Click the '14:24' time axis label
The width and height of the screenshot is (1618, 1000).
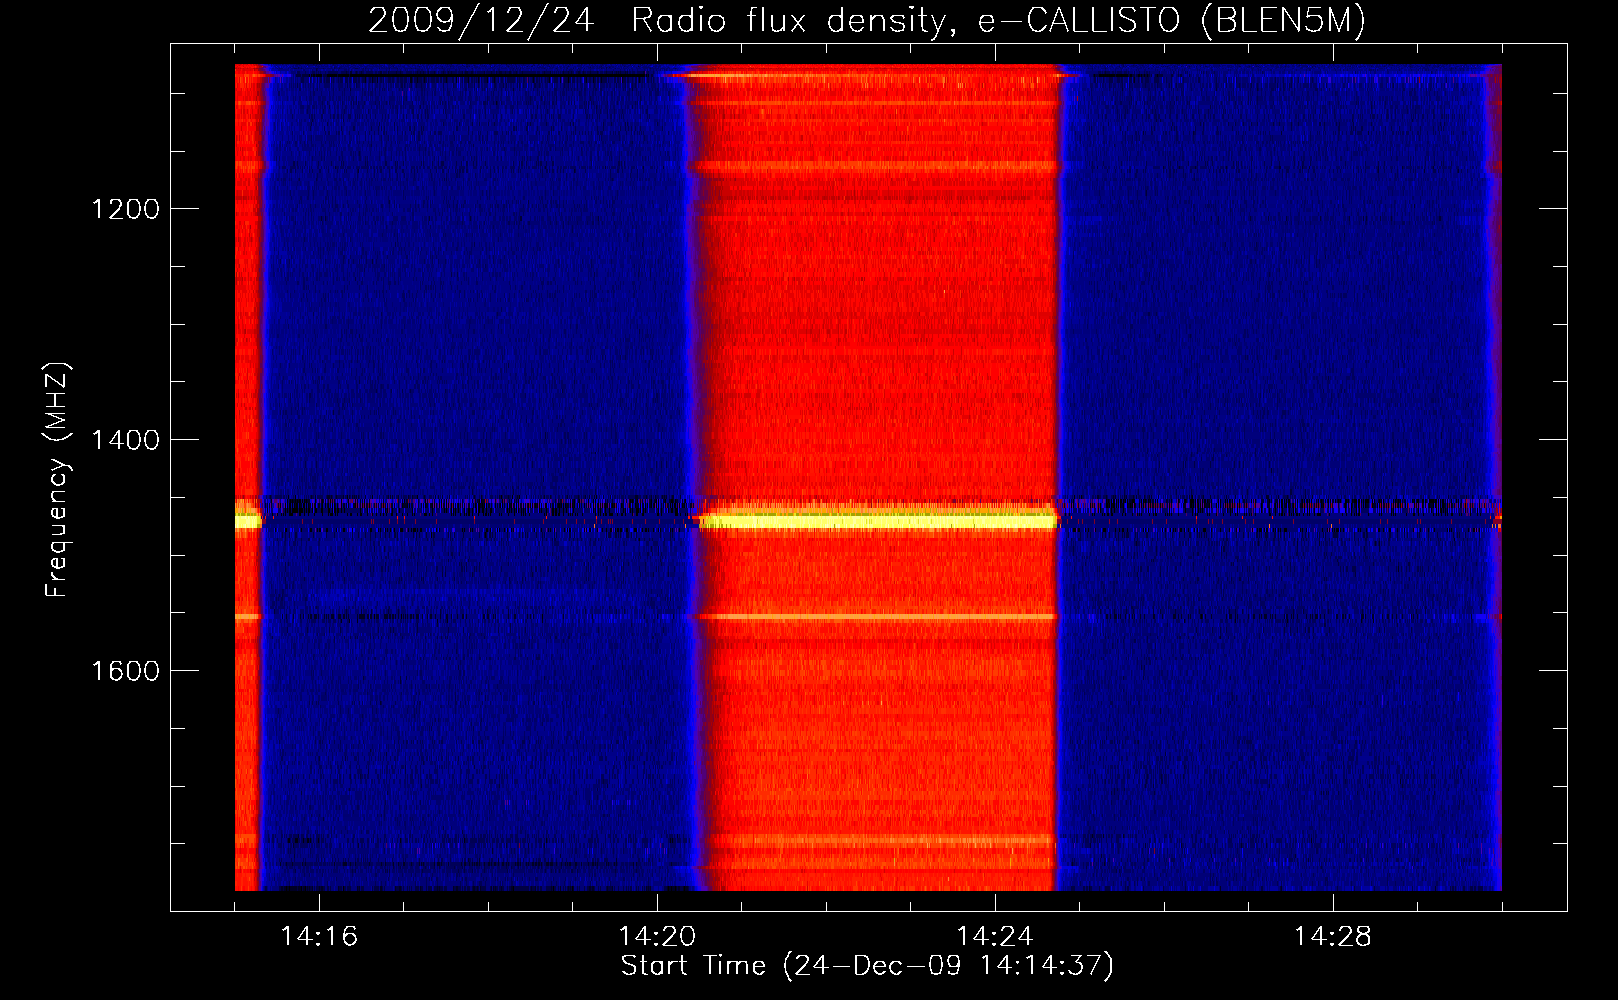995,937
